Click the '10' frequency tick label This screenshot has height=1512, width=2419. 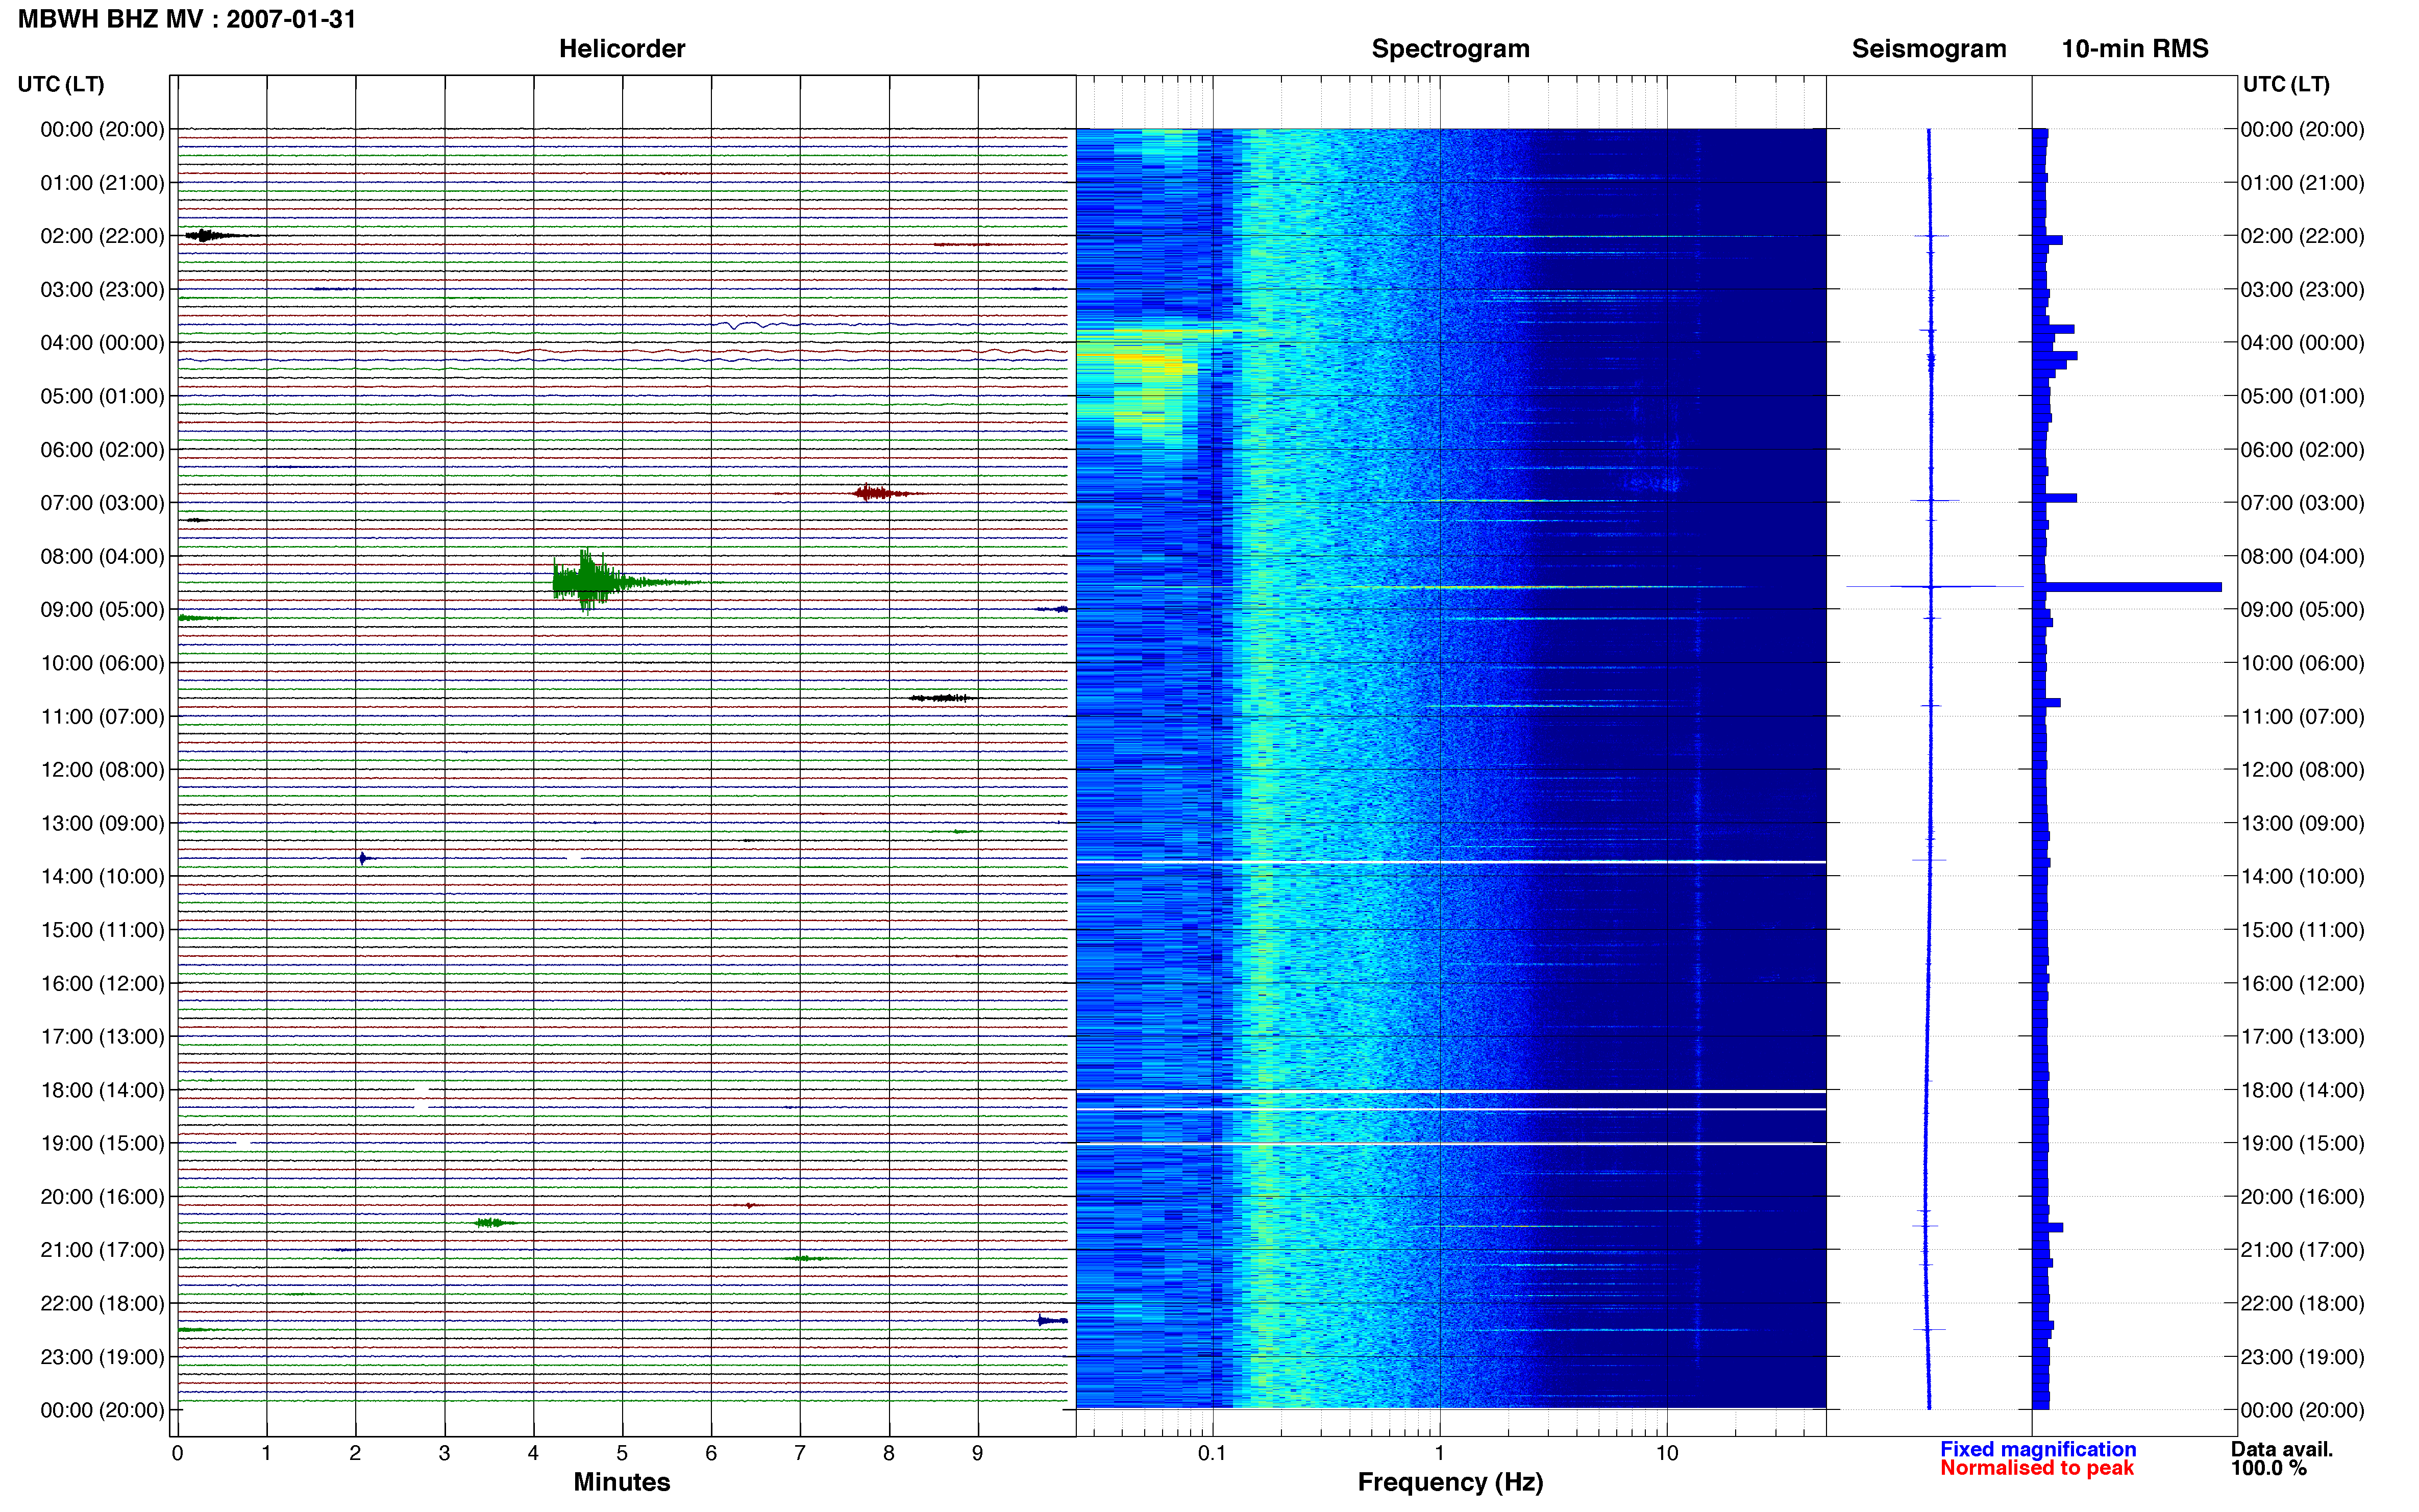tap(1666, 1452)
